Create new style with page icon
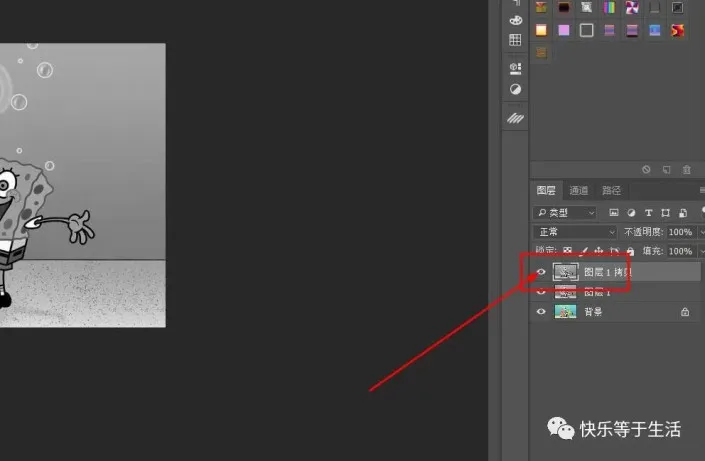The height and width of the screenshot is (461, 705). click(x=666, y=170)
